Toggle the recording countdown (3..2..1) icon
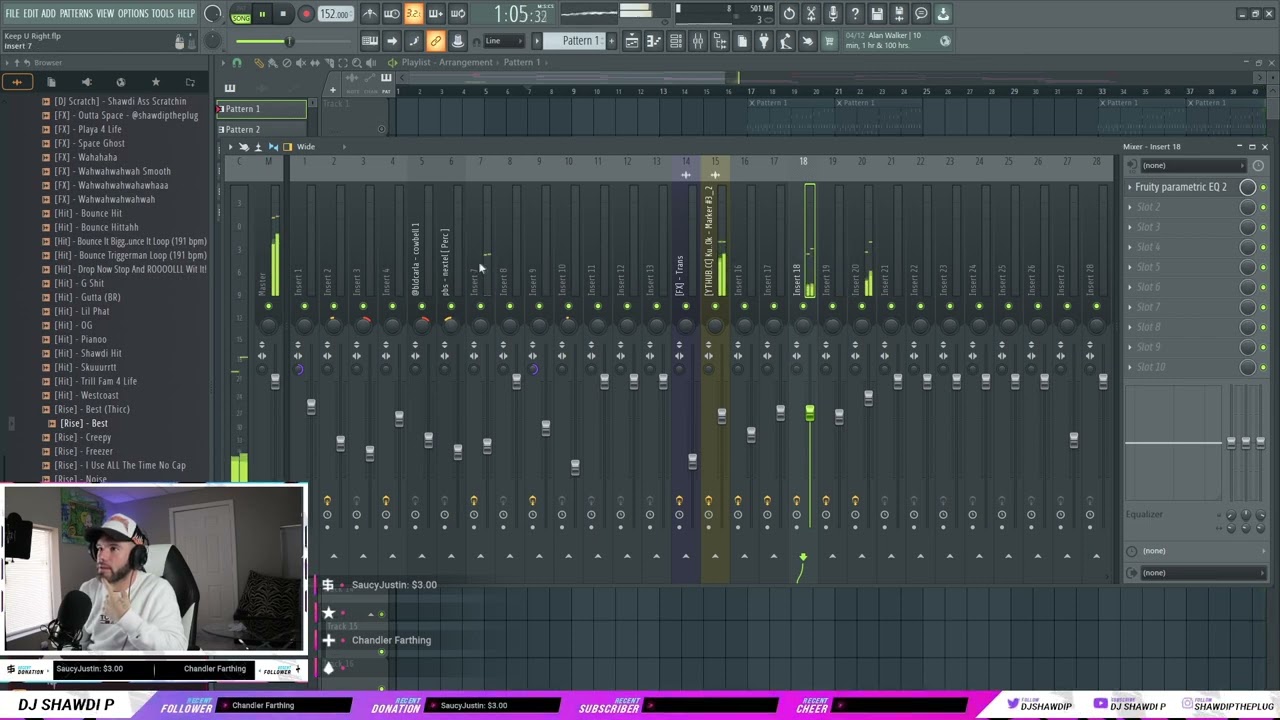Viewport: 1280px width, 720px height. tap(415, 13)
